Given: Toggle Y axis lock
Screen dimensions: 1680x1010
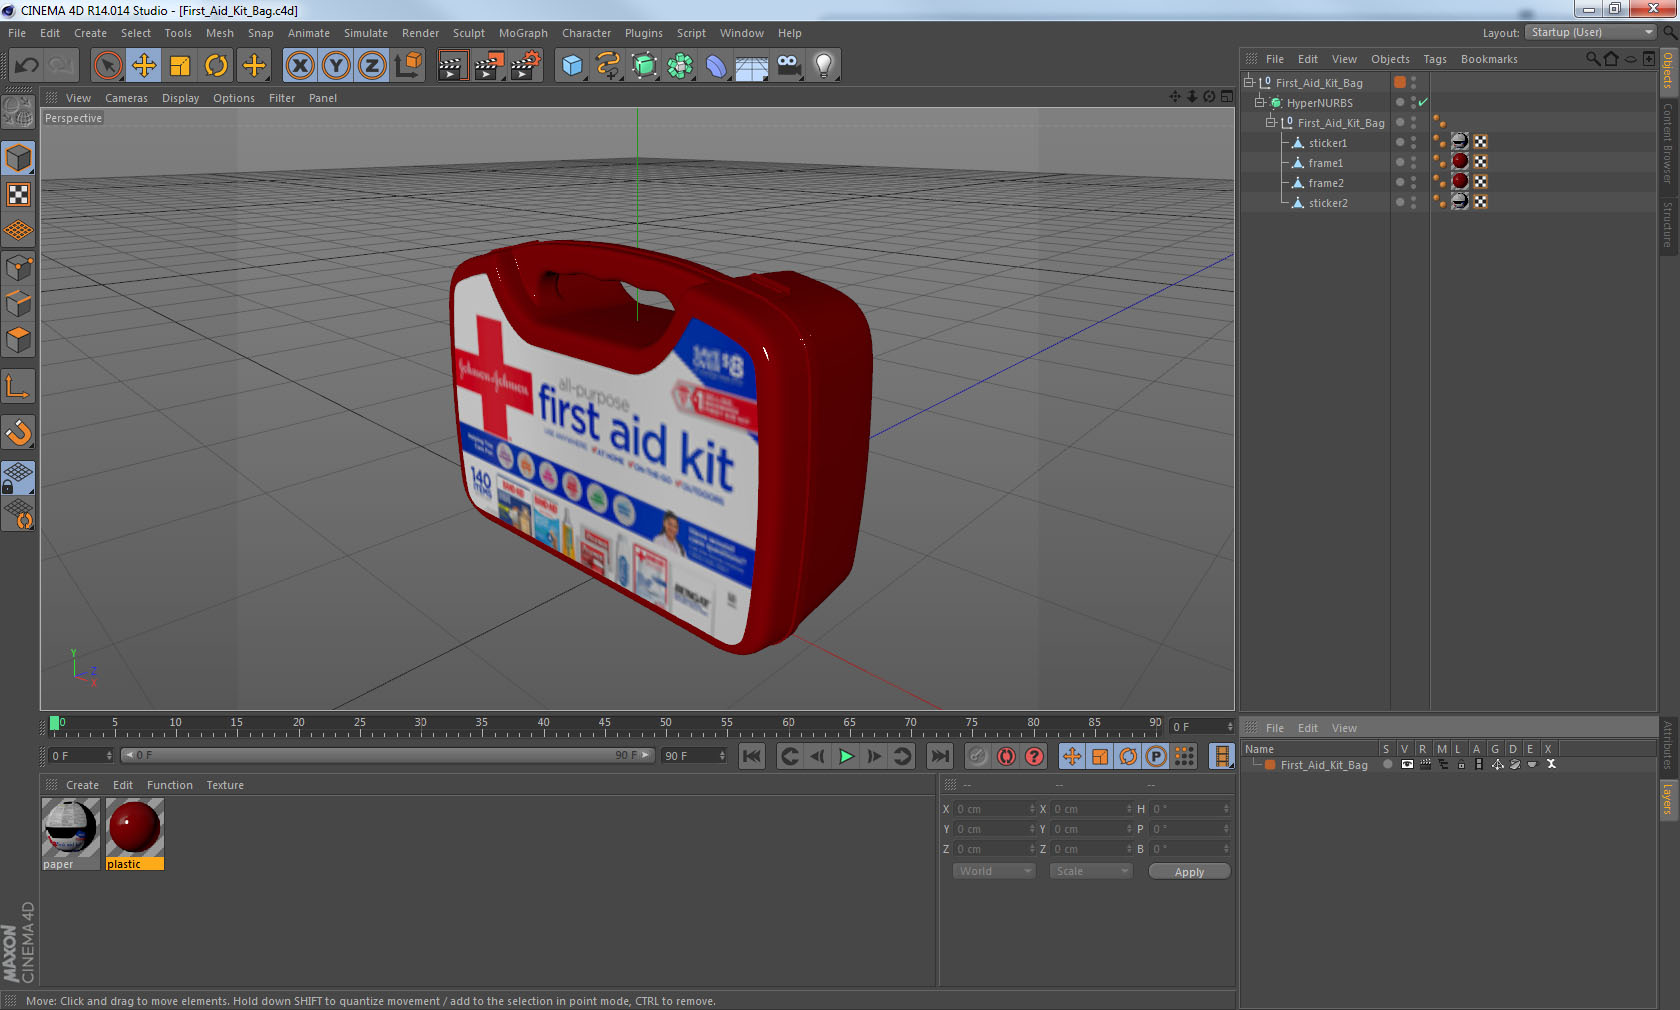Looking at the screenshot, I should coord(336,66).
